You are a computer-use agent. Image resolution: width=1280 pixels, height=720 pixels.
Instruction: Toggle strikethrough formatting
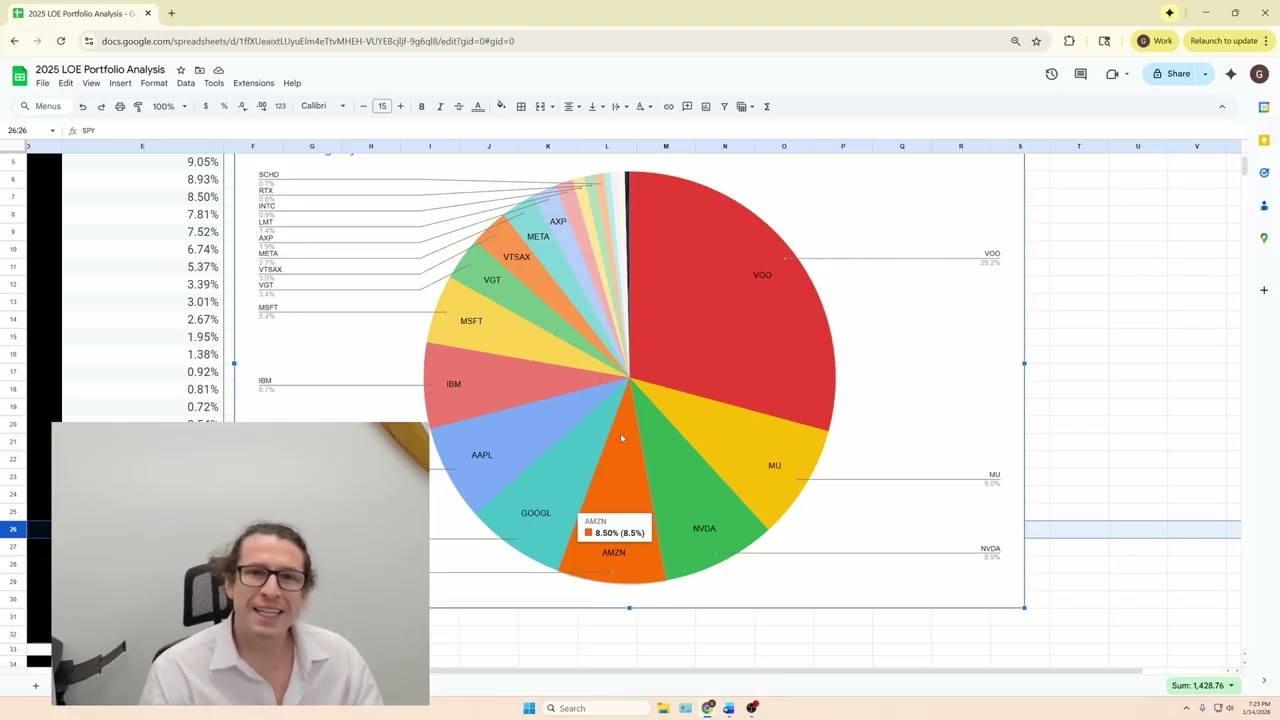[x=459, y=106]
